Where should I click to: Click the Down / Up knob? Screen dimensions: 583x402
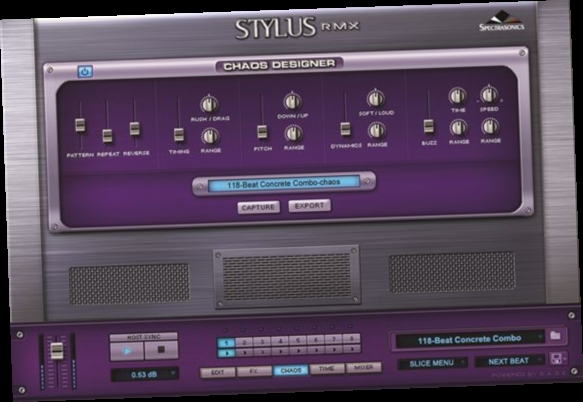(x=293, y=102)
